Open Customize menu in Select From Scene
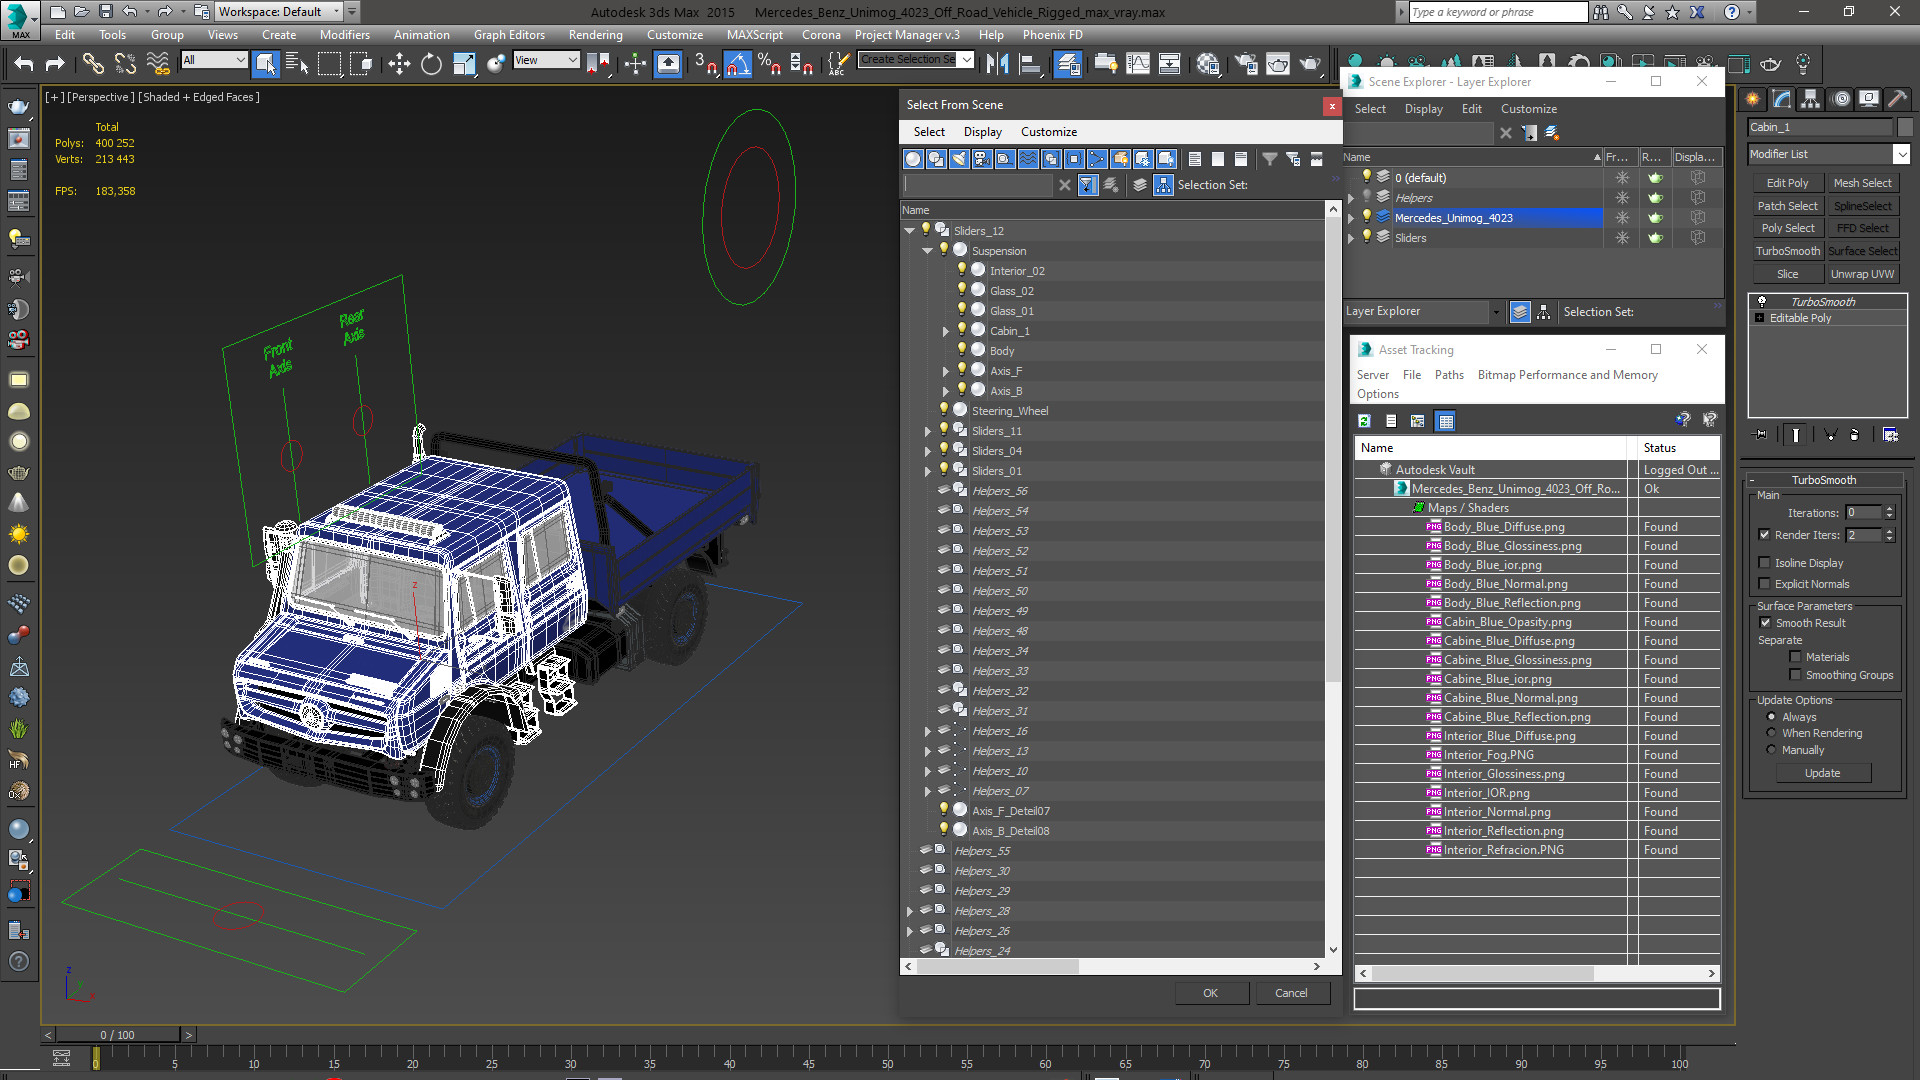 point(1048,132)
